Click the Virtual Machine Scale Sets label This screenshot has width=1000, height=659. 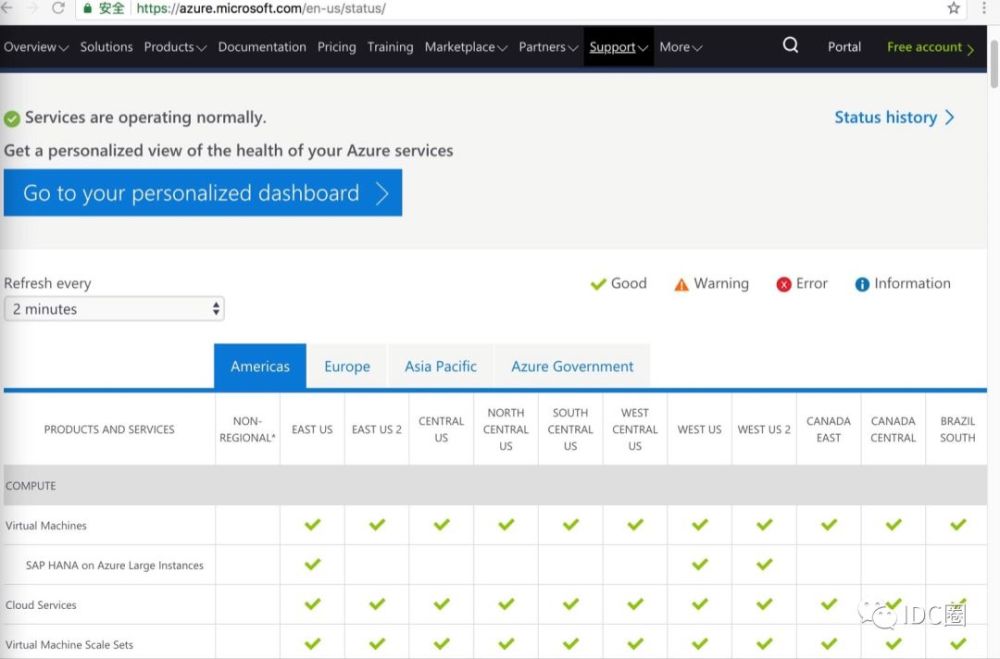click(70, 645)
